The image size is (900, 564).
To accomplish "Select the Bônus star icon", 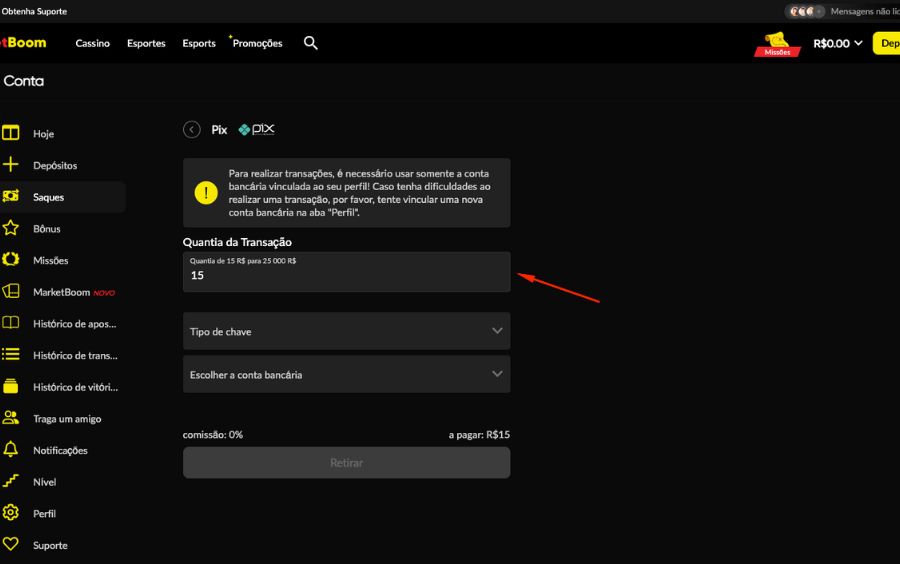I will (11, 228).
